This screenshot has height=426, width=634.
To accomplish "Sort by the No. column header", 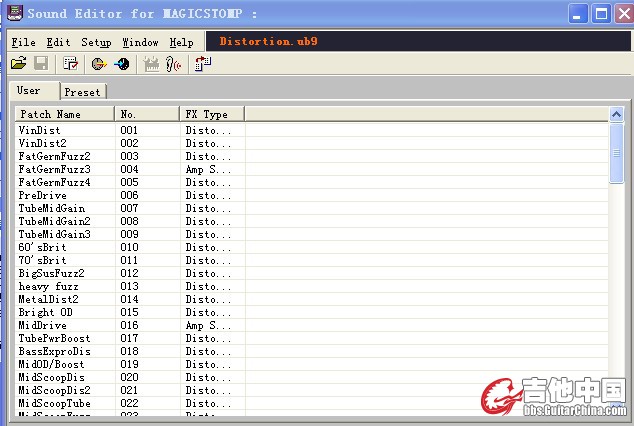I will click(x=147, y=114).
